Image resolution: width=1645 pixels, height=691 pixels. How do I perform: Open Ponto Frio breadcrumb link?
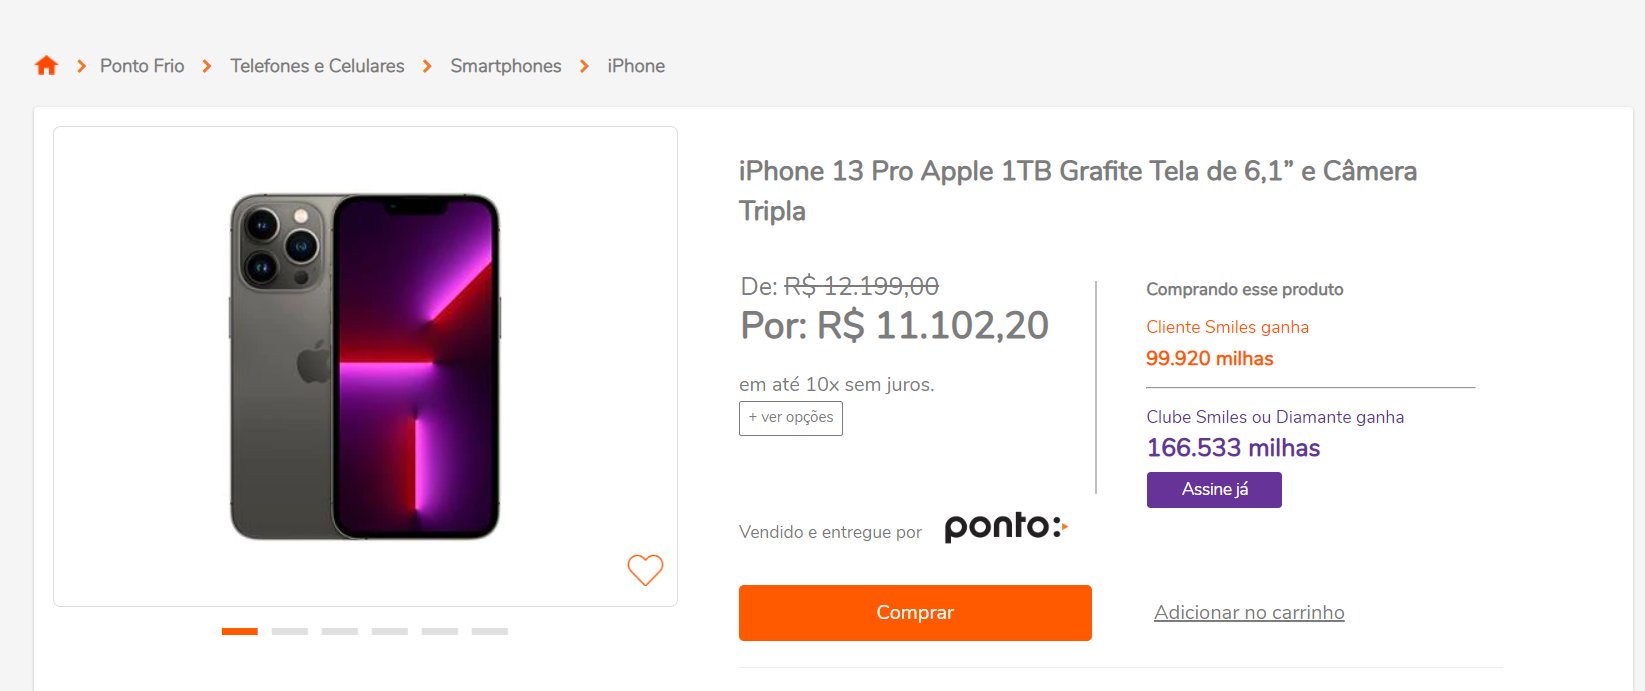click(x=142, y=66)
